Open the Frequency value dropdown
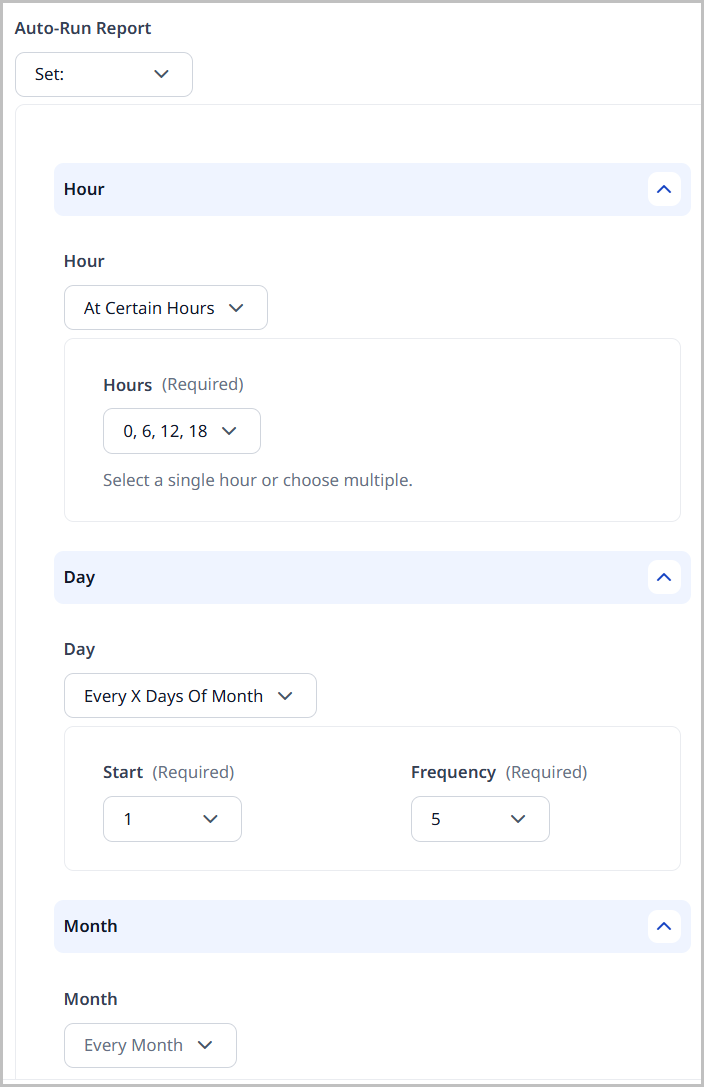Image resolution: width=704 pixels, height=1087 pixels. pyautogui.click(x=480, y=818)
